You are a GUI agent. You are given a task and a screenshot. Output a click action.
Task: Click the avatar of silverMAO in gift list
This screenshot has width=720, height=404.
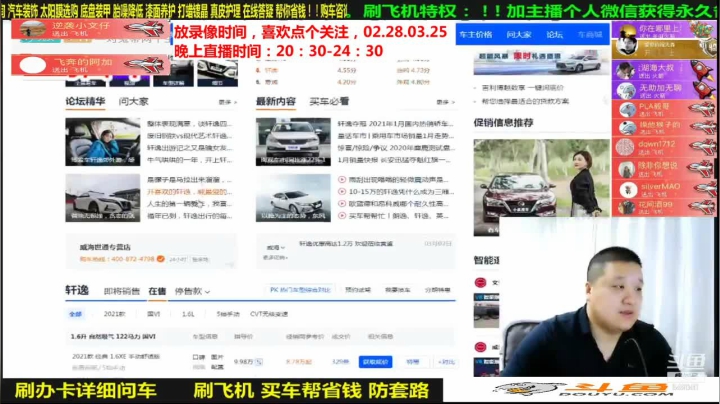(628, 190)
